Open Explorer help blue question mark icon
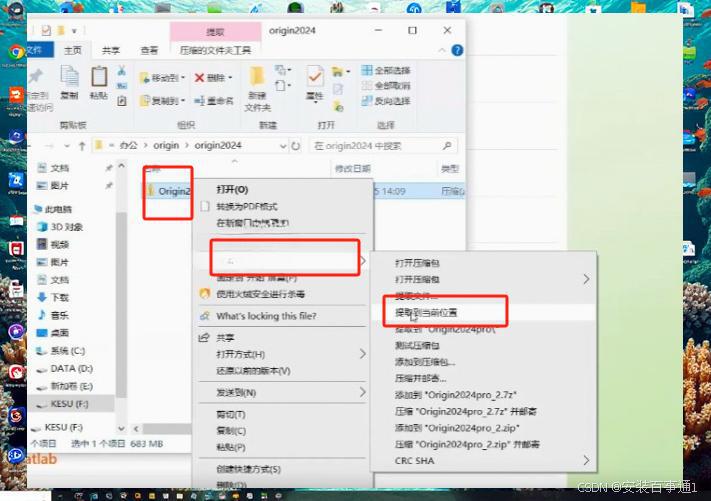 coord(457,50)
